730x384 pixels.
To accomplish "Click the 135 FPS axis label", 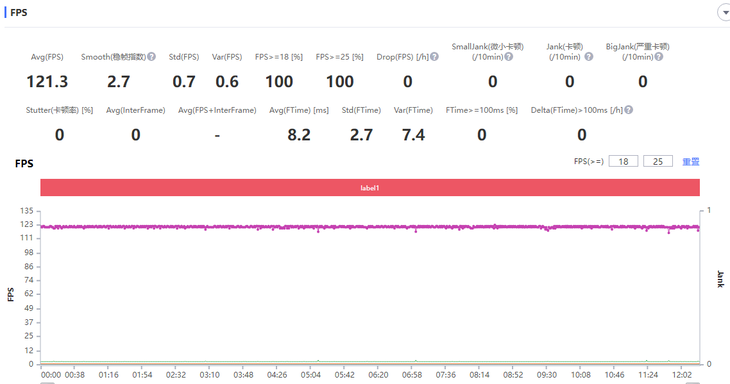I will [27, 211].
